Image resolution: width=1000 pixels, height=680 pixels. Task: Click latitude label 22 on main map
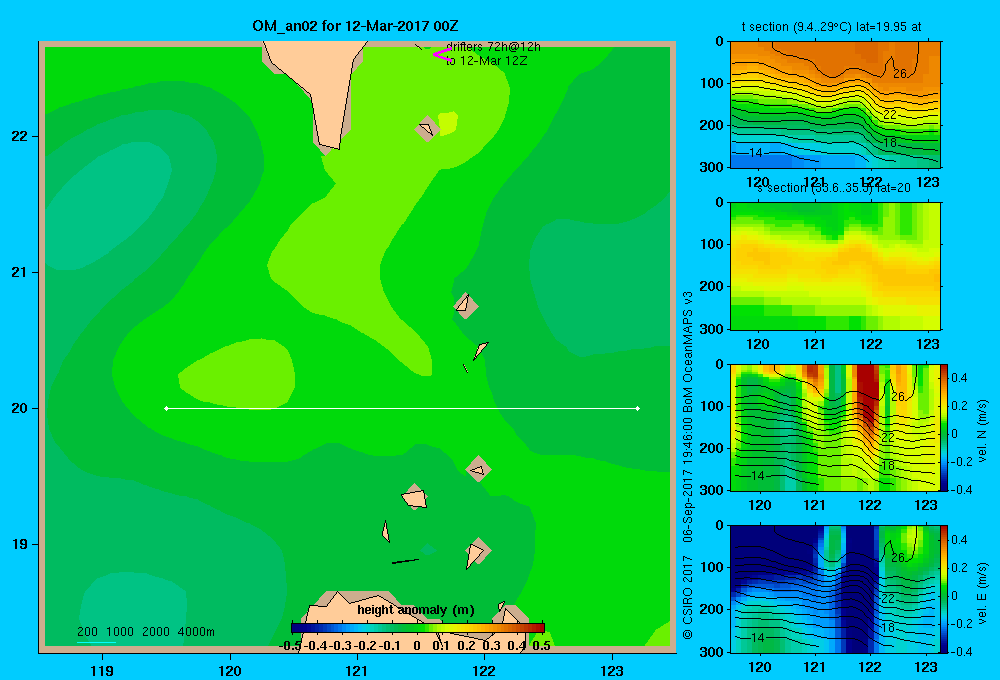click(x=20, y=137)
